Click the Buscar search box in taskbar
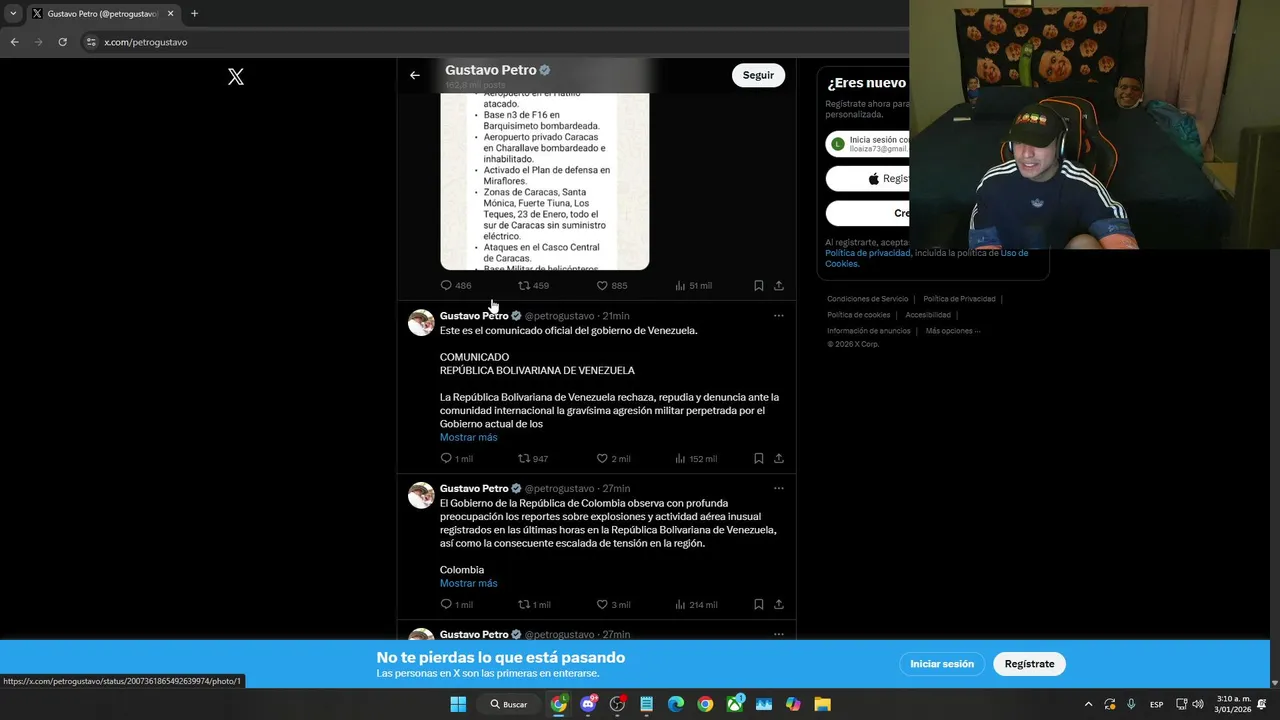 [508, 704]
